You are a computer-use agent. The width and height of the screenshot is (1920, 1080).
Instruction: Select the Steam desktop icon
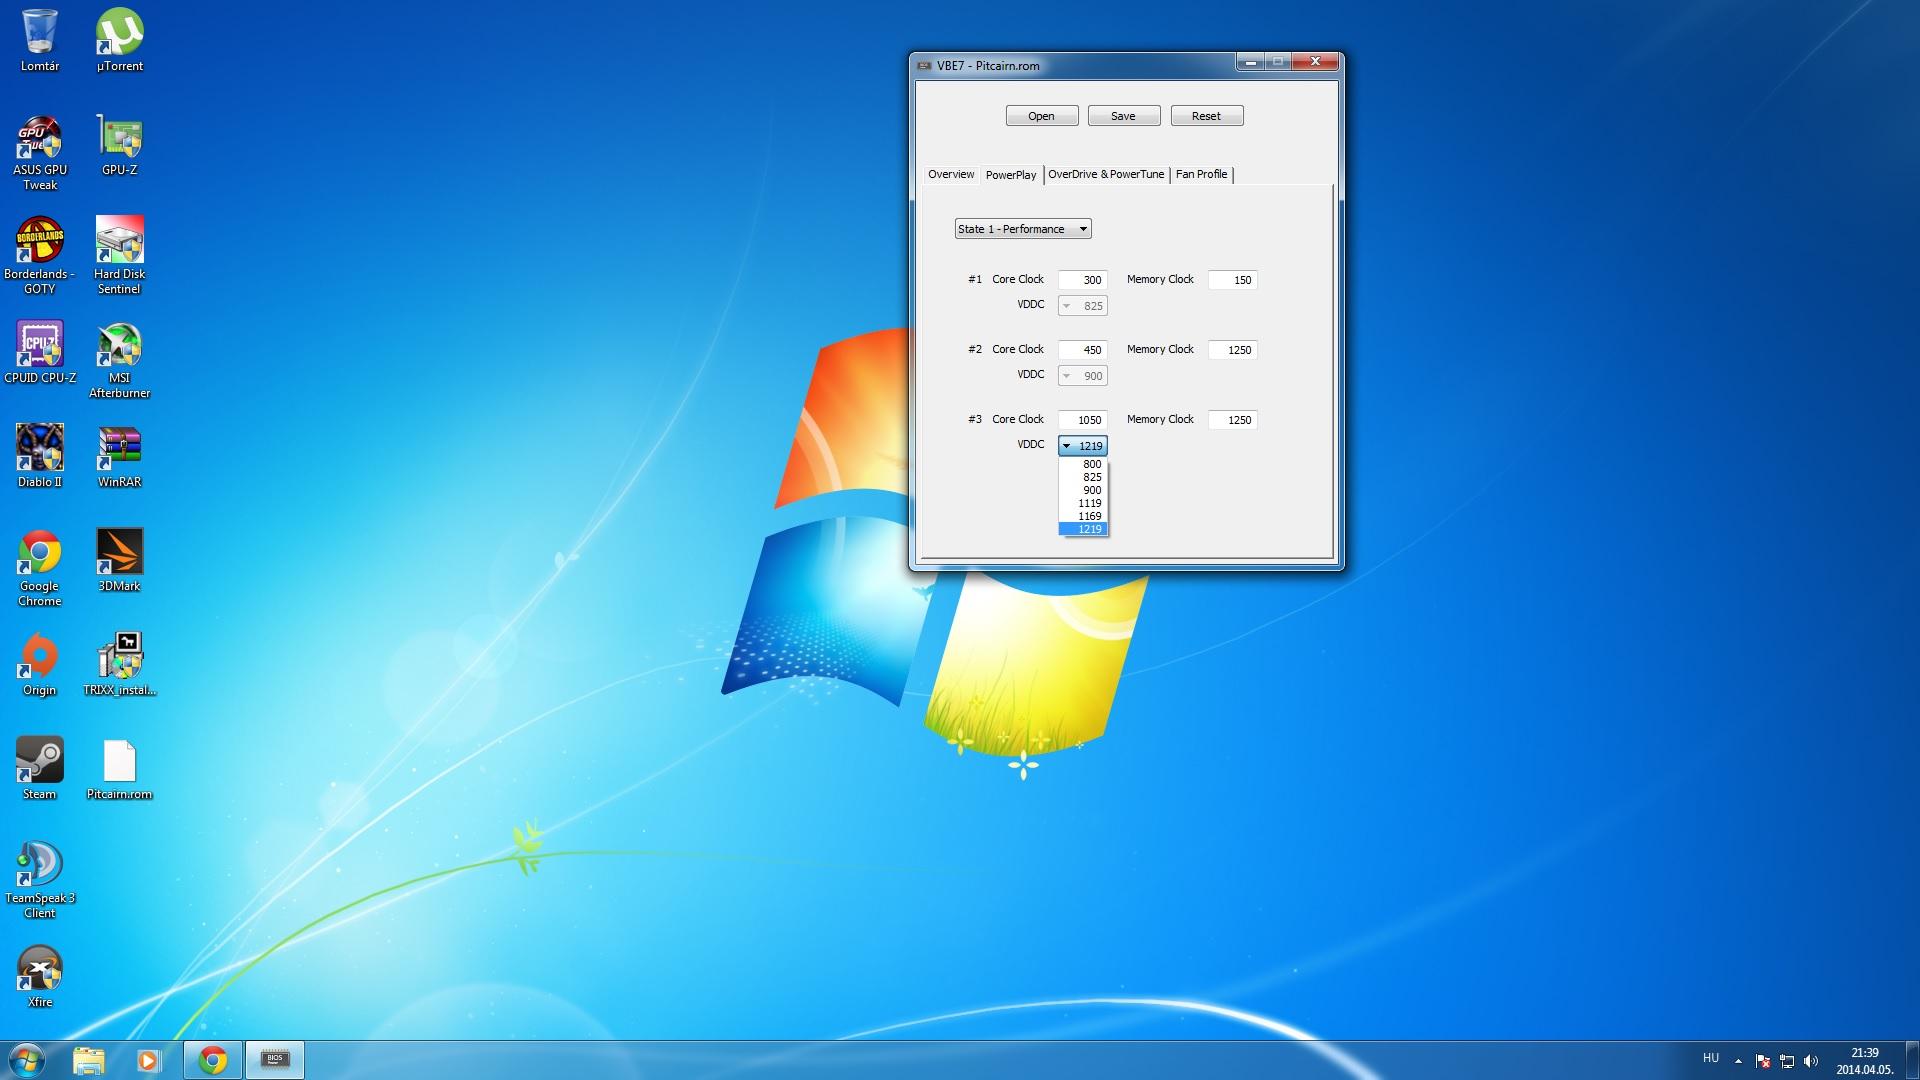[39, 768]
